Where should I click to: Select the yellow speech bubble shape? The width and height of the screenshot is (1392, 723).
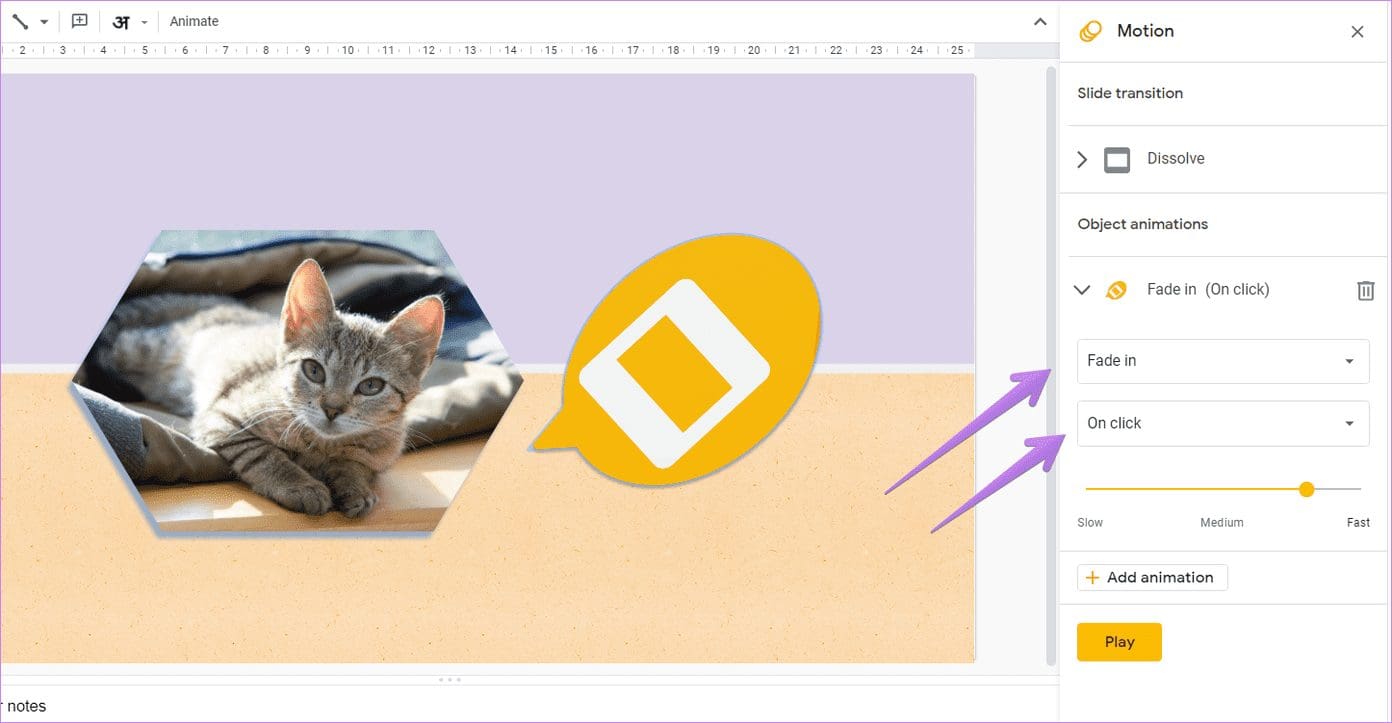(x=678, y=362)
